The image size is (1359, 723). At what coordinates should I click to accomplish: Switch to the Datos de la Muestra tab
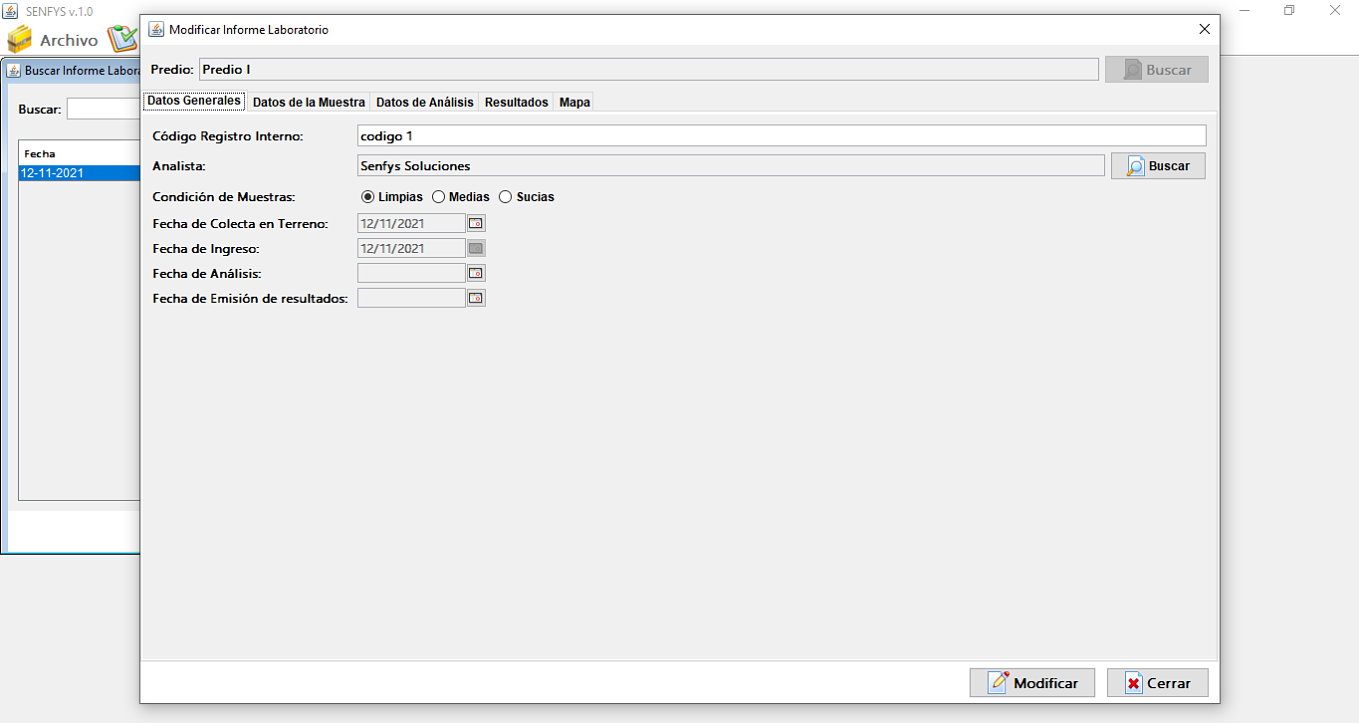(308, 102)
